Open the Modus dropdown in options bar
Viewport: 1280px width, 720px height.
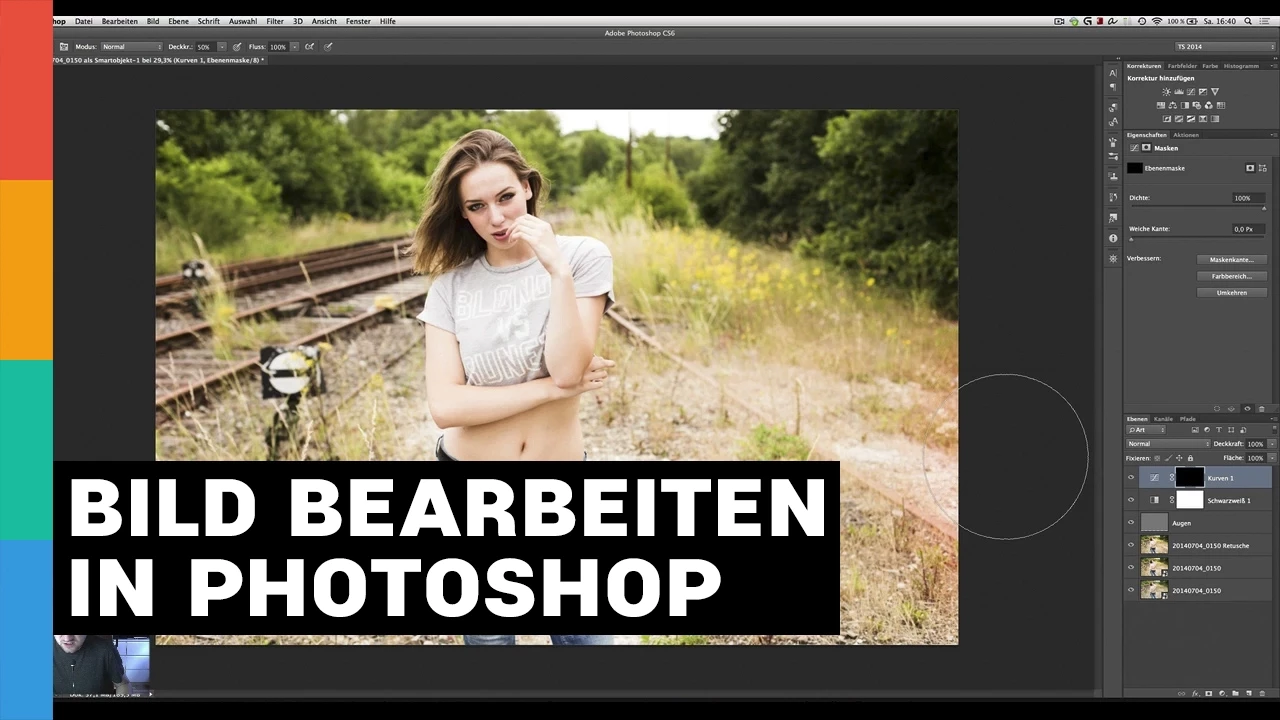(131, 47)
